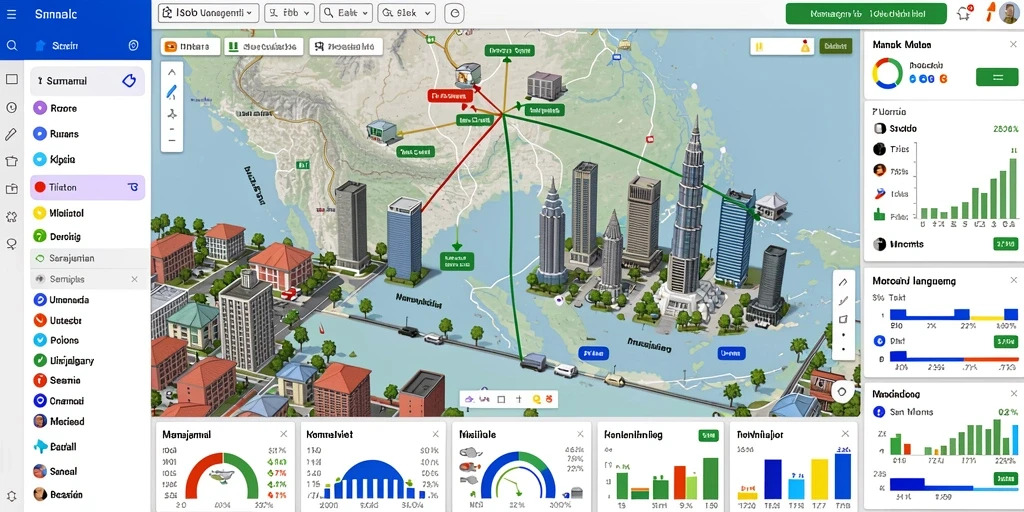Open the fourth top toolbar dropdown
Image resolution: width=1024 pixels, height=512 pixels.
click(x=407, y=12)
